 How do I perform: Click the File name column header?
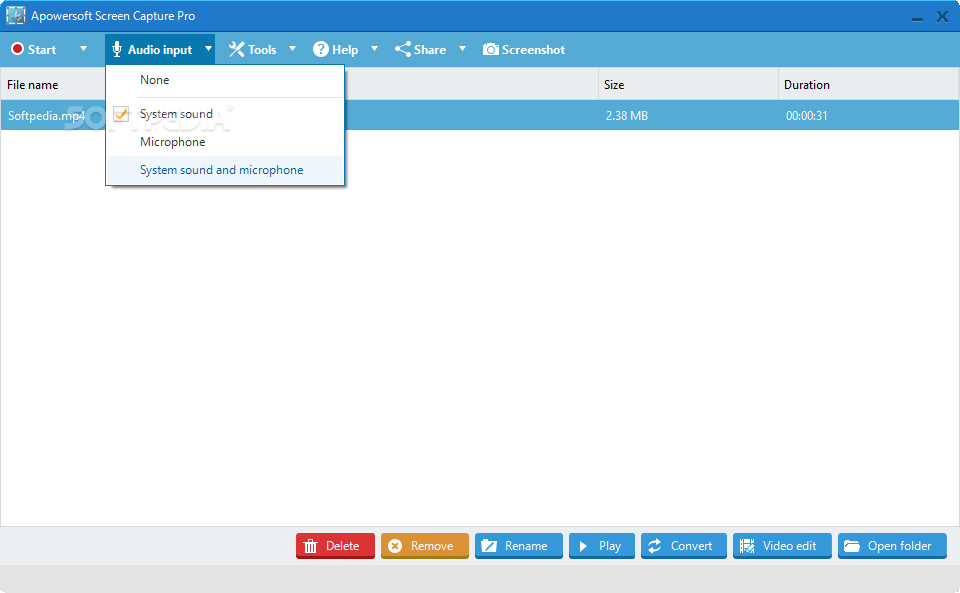[x=32, y=85]
